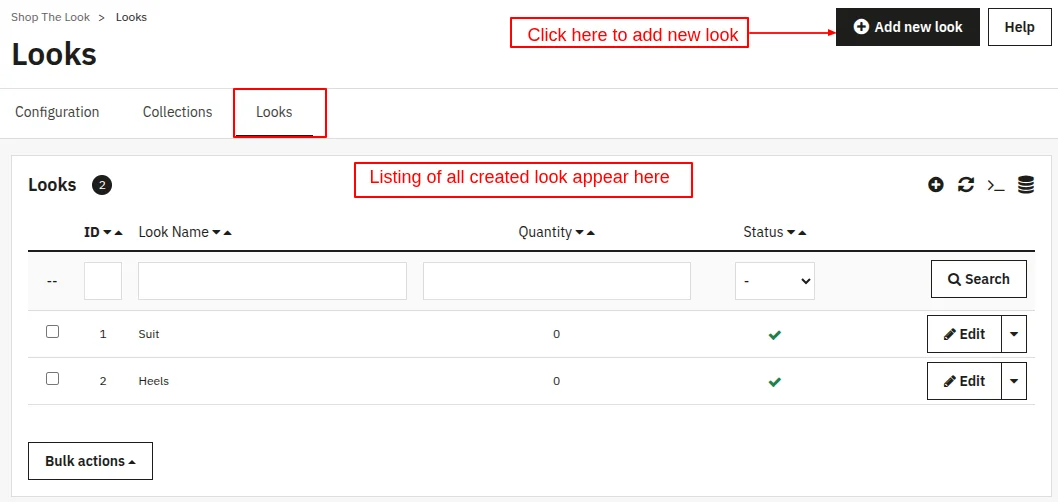Viewport: 1058px width, 502px height.
Task: Click the Add new look button
Action: 908,27
